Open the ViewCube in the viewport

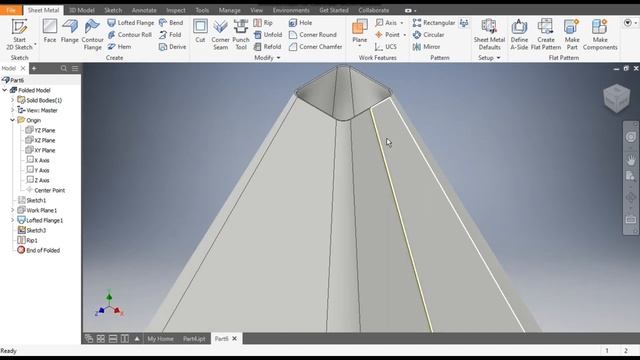click(616, 98)
